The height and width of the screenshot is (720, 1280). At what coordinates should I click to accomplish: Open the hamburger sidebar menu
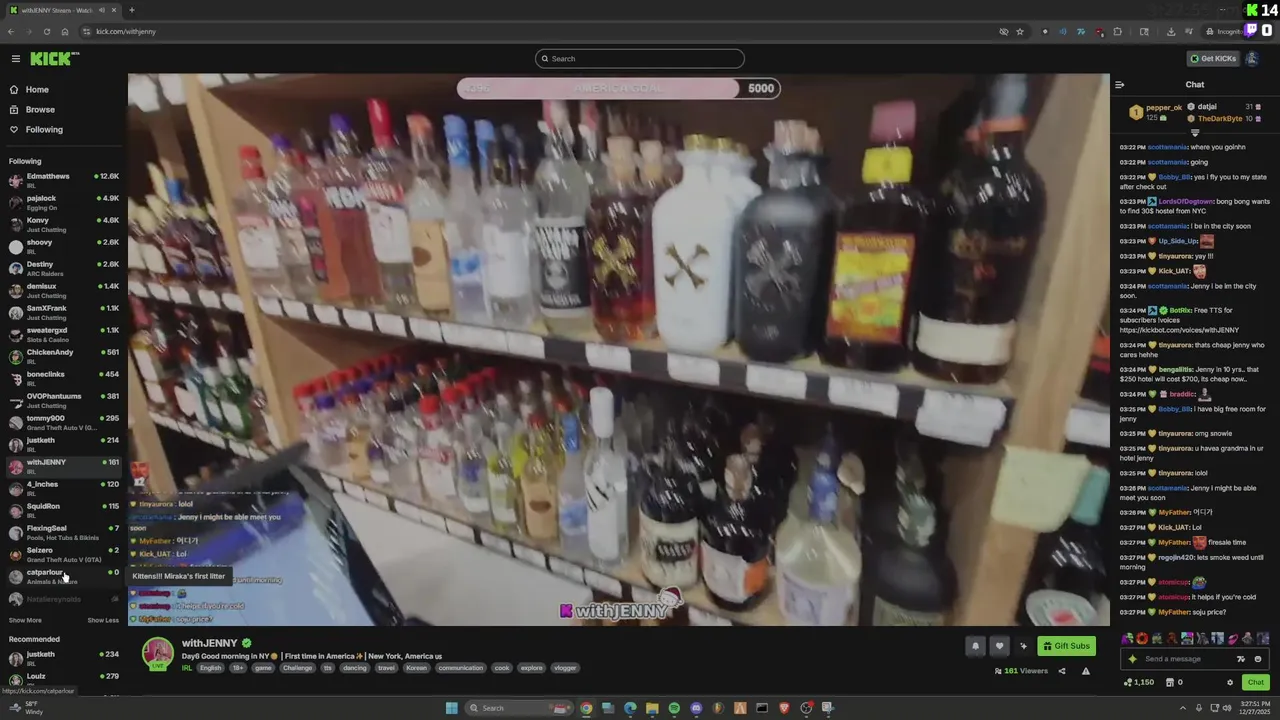coord(16,59)
